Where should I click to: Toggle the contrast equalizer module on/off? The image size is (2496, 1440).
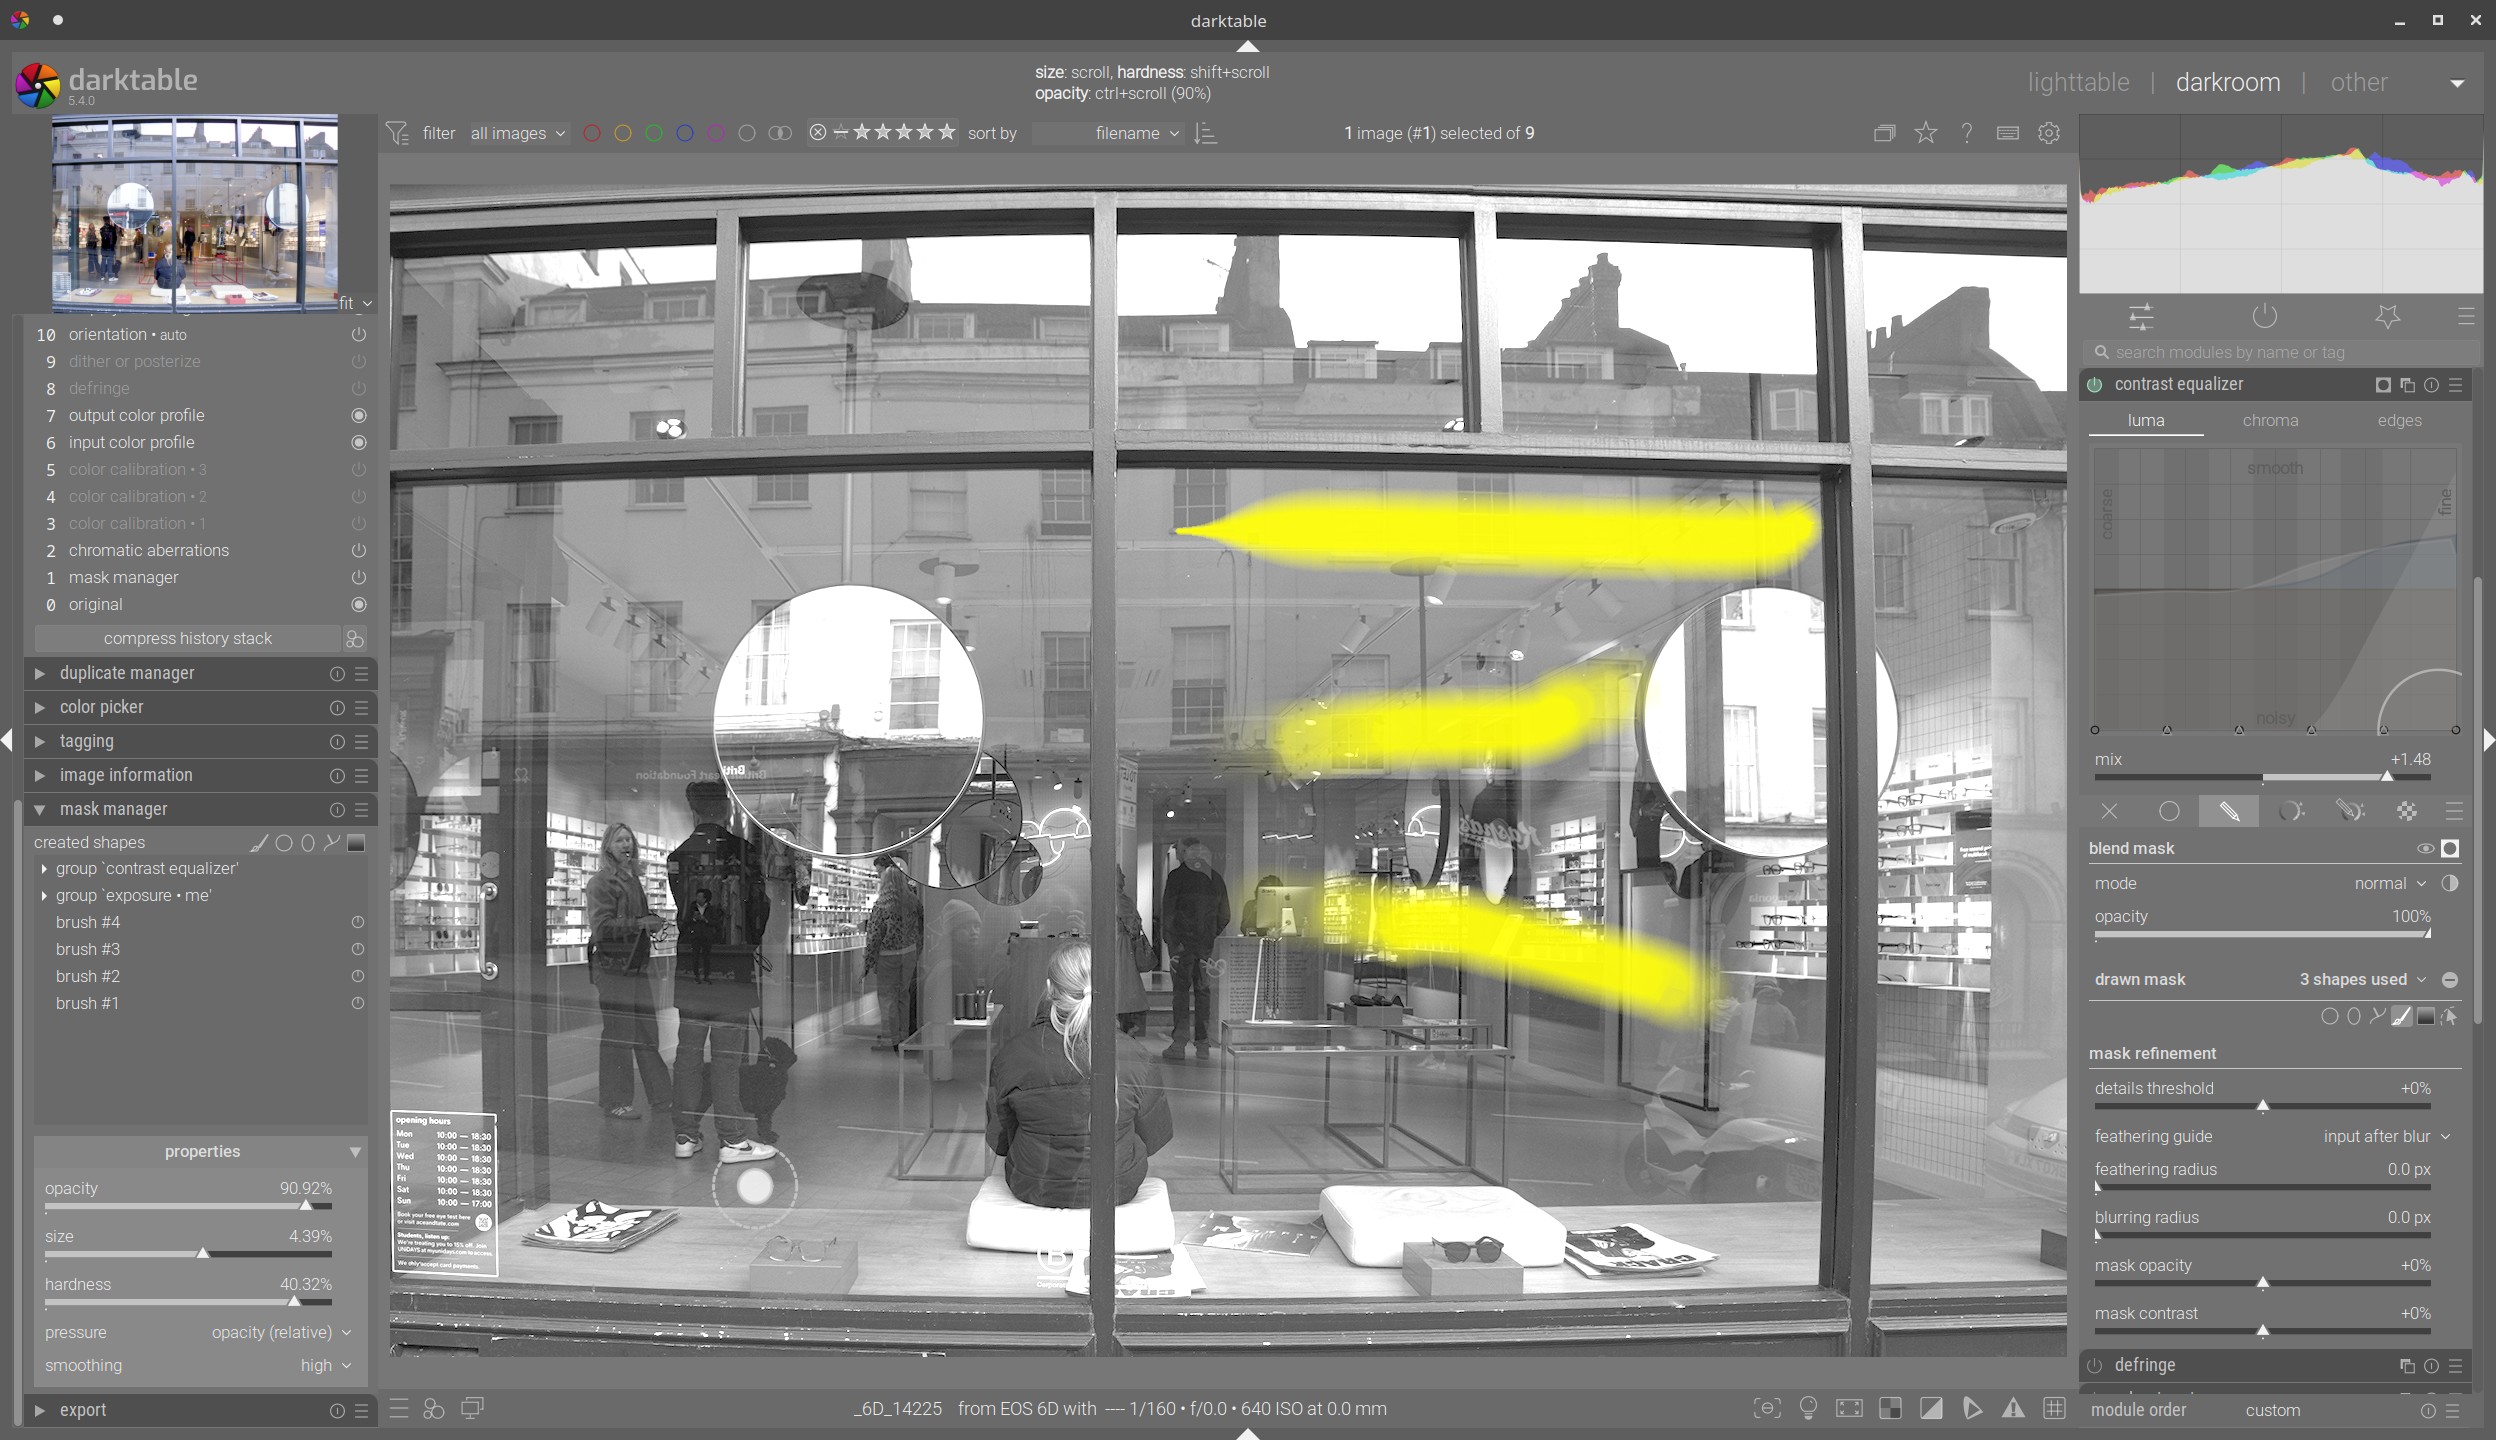coord(2095,385)
